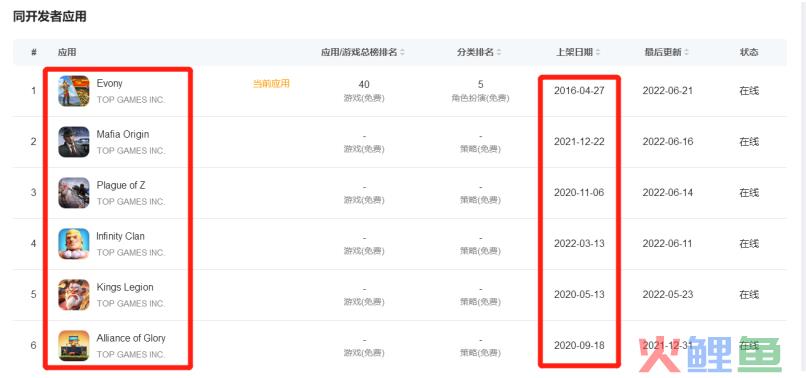Screen dimensions: 806x378
Task: Open the Kings Legion app icon
Action: tap(74, 295)
